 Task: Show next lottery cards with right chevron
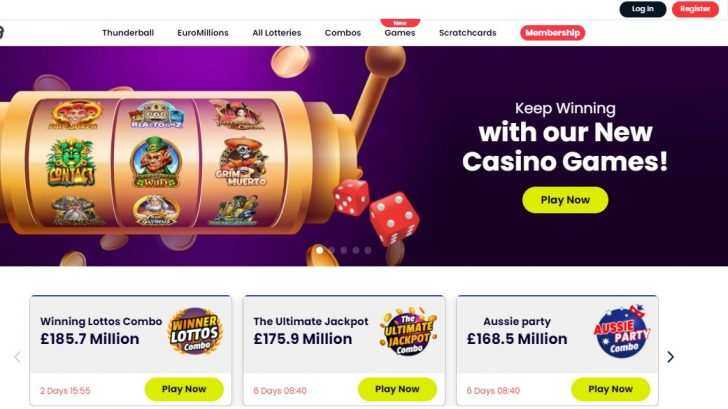(x=670, y=357)
